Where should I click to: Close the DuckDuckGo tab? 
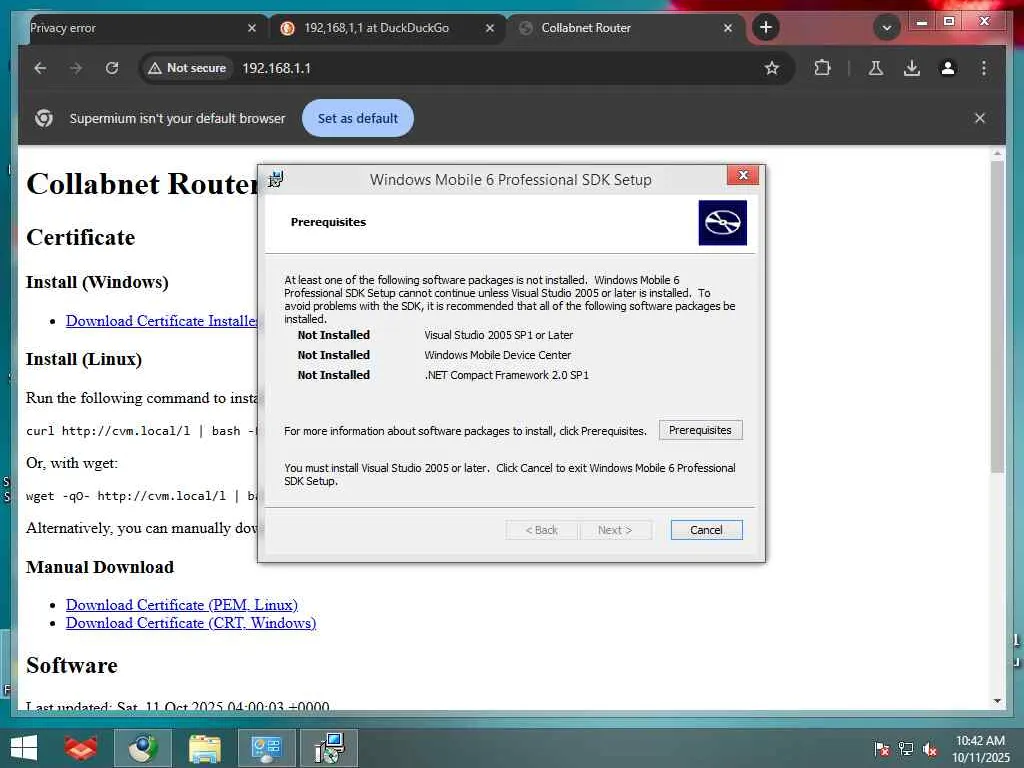pyautogui.click(x=490, y=28)
